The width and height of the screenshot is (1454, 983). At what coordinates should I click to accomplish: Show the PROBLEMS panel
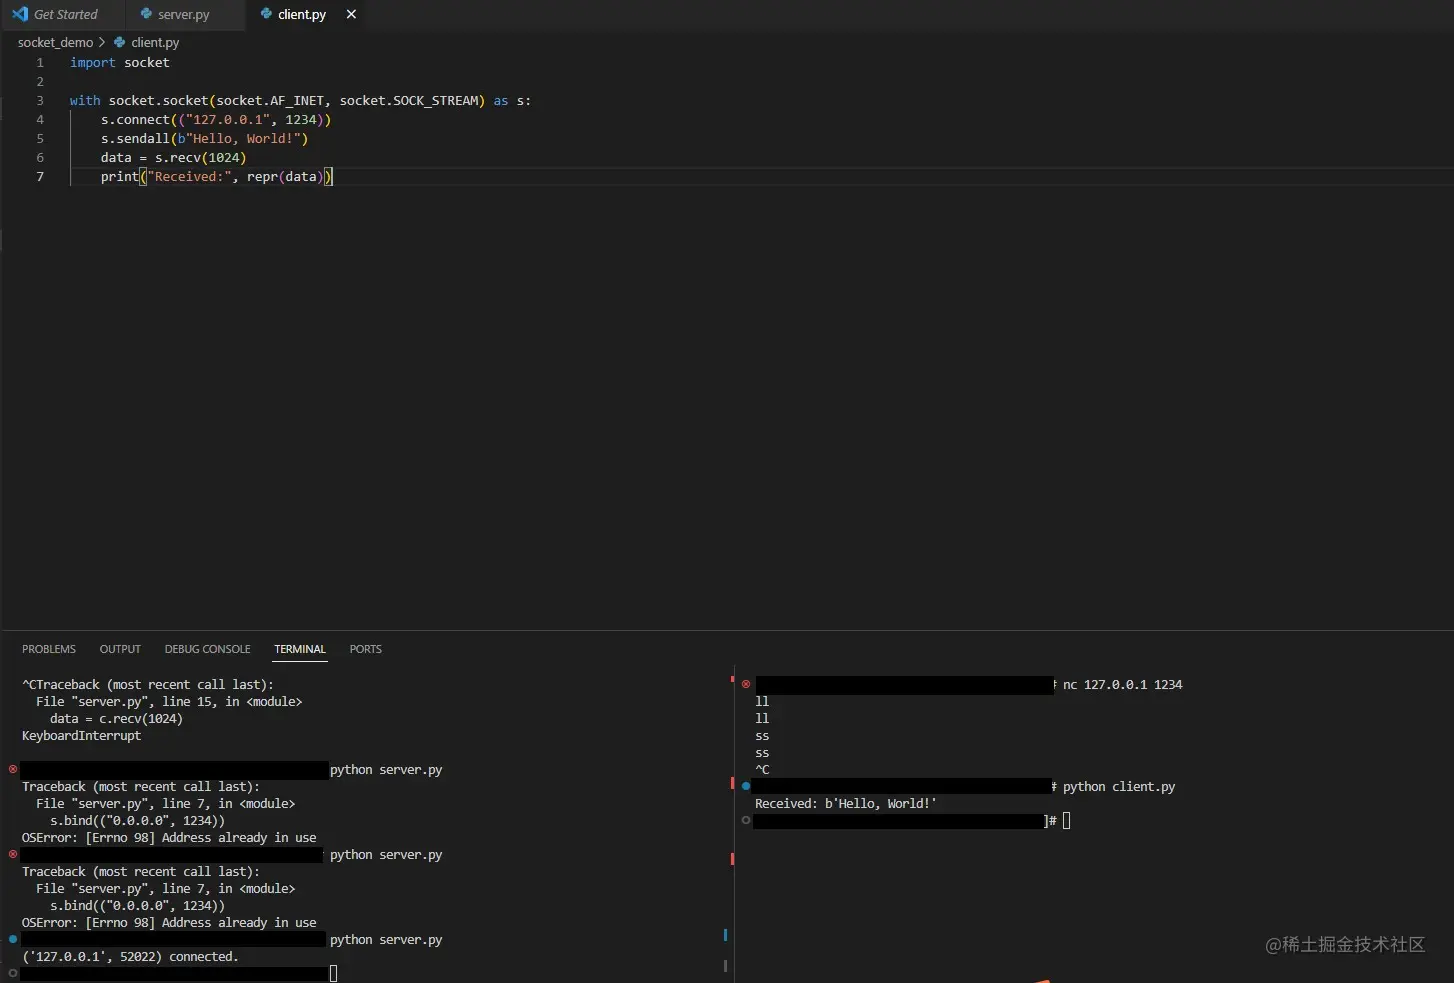49,649
